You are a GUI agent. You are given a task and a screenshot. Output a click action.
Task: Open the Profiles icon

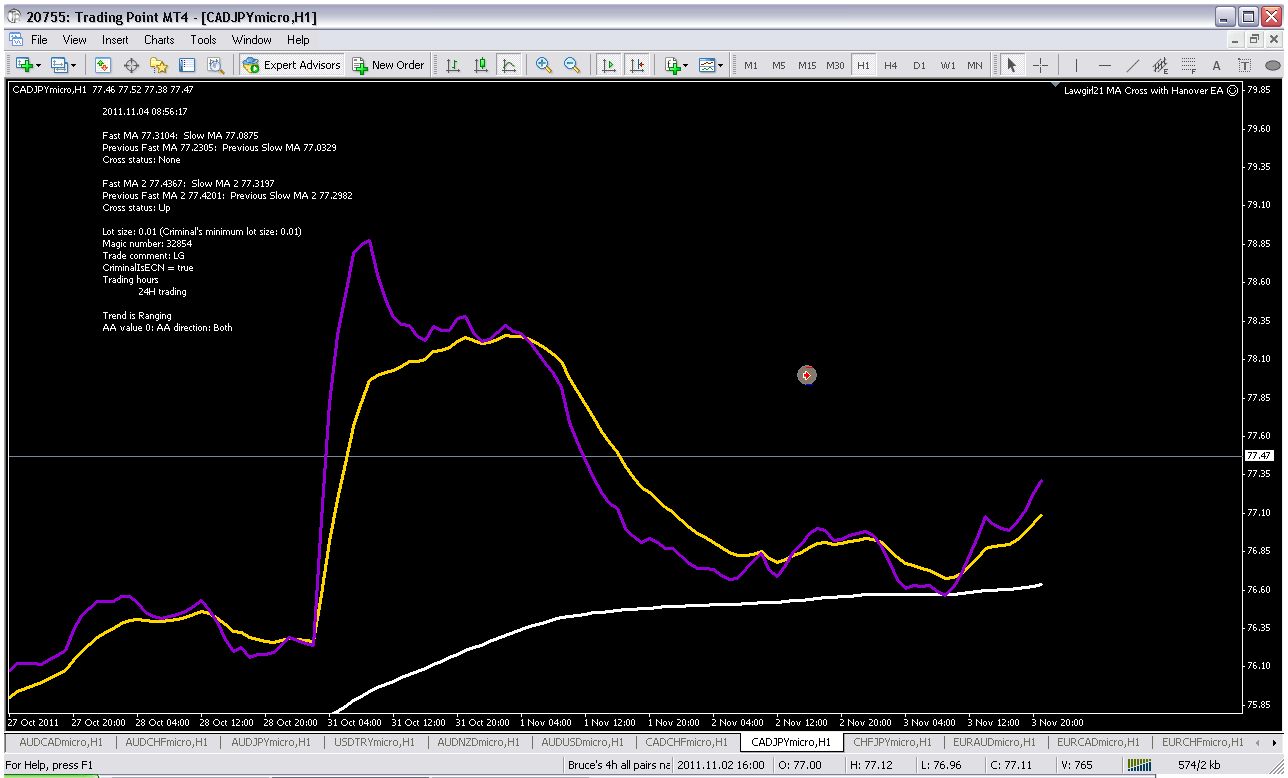click(x=59, y=65)
